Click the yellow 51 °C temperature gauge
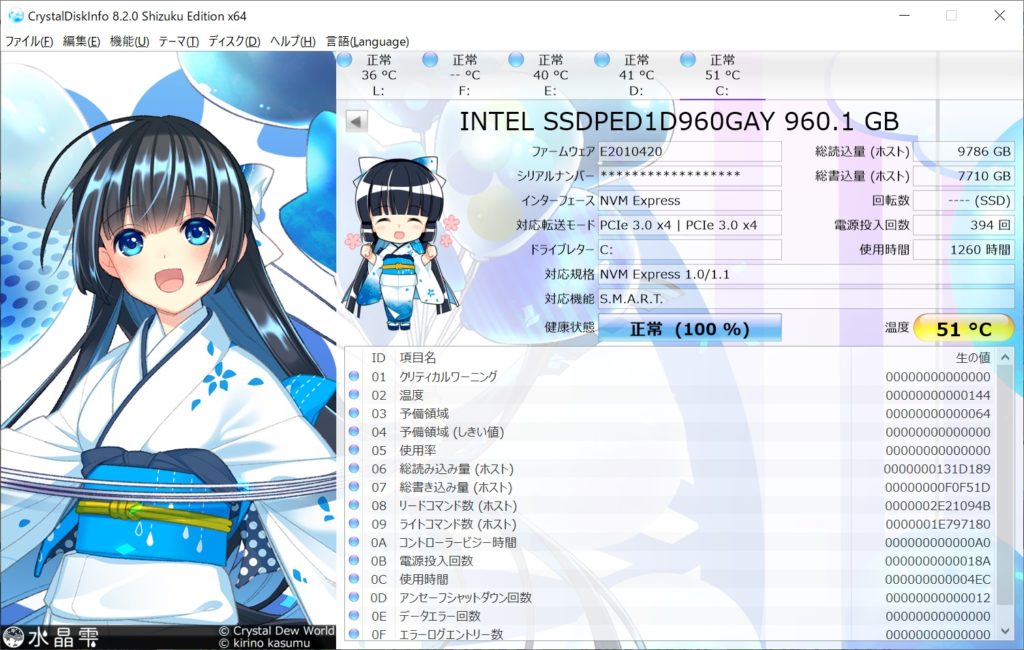1024x650 pixels. [963, 328]
